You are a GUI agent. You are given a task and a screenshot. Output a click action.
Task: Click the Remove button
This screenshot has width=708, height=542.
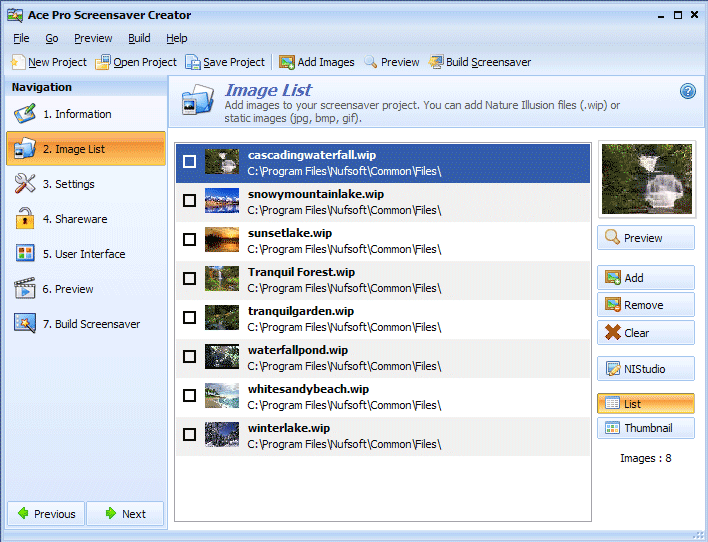646,305
